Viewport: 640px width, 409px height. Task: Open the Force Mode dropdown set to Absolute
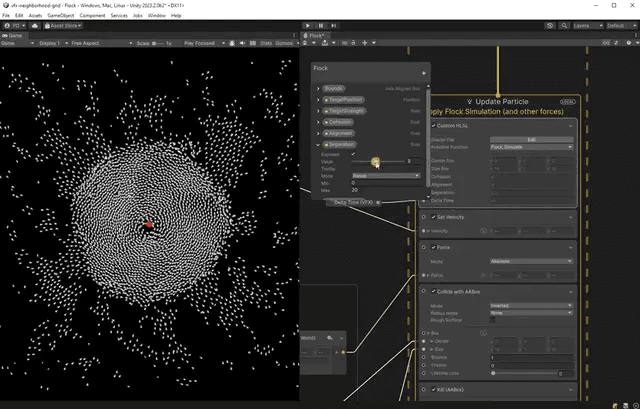[x=531, y=260]
